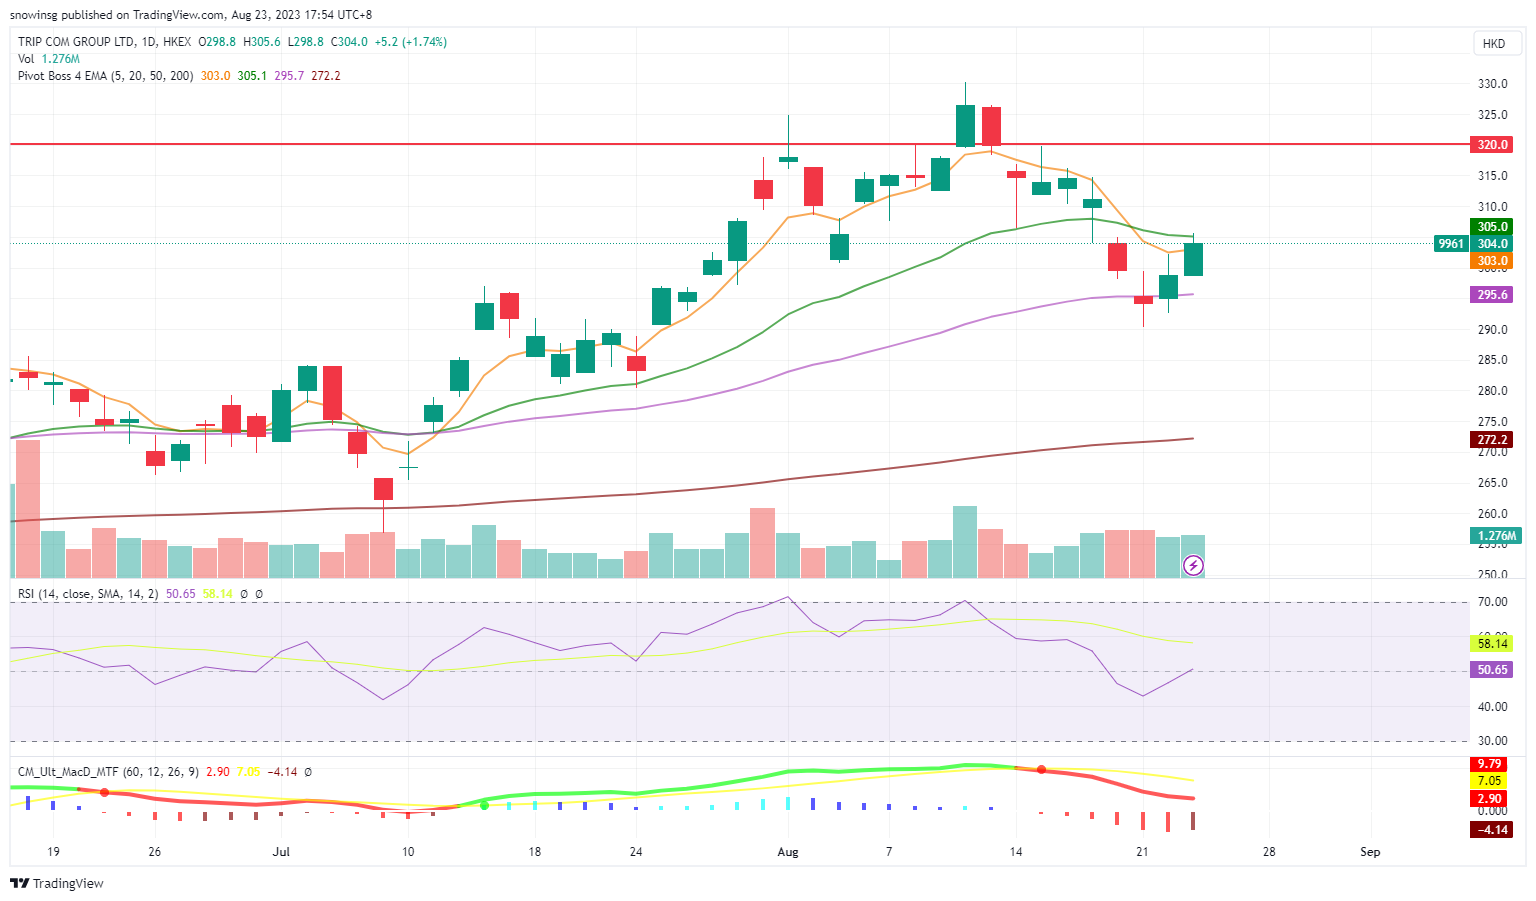Click the 28 date axis label
The height and width of the screenshot is (901, 1536).
click(1269, 852)
